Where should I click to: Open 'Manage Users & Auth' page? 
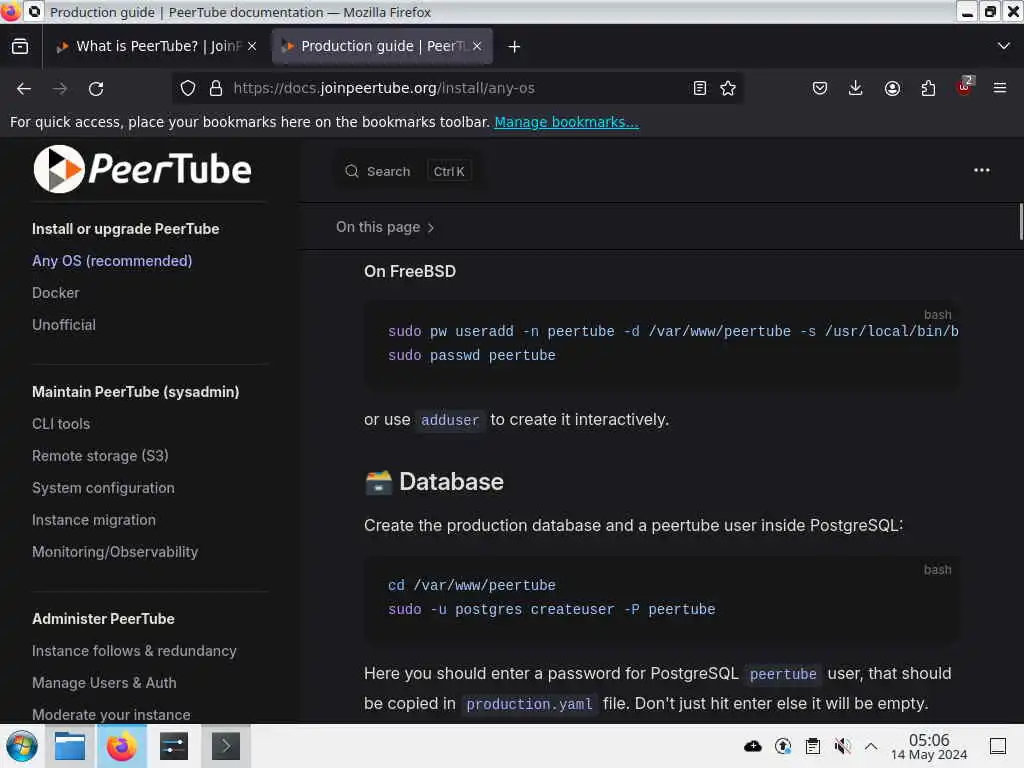tap(104, 683)
